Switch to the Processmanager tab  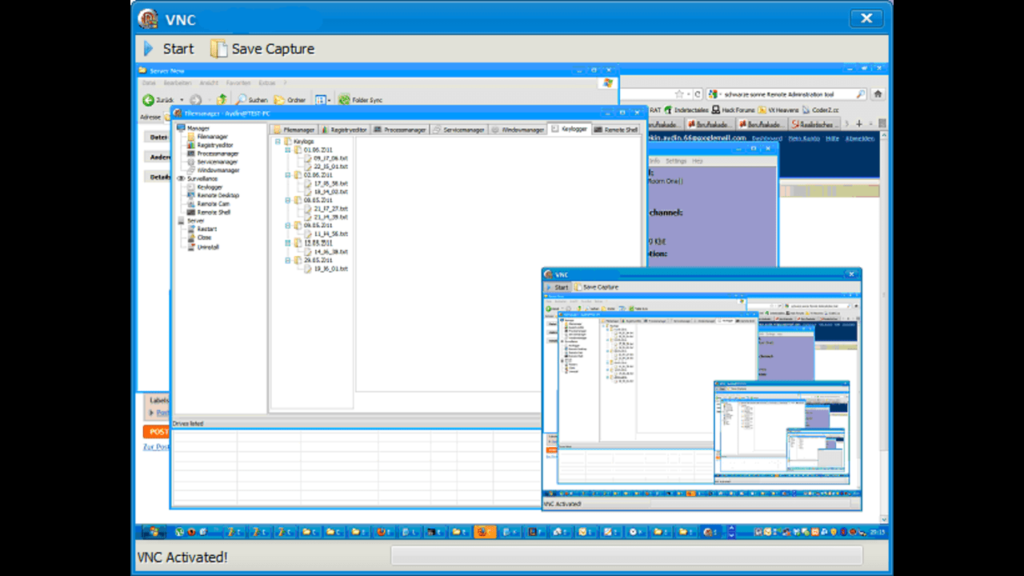[x=400, y=129]
